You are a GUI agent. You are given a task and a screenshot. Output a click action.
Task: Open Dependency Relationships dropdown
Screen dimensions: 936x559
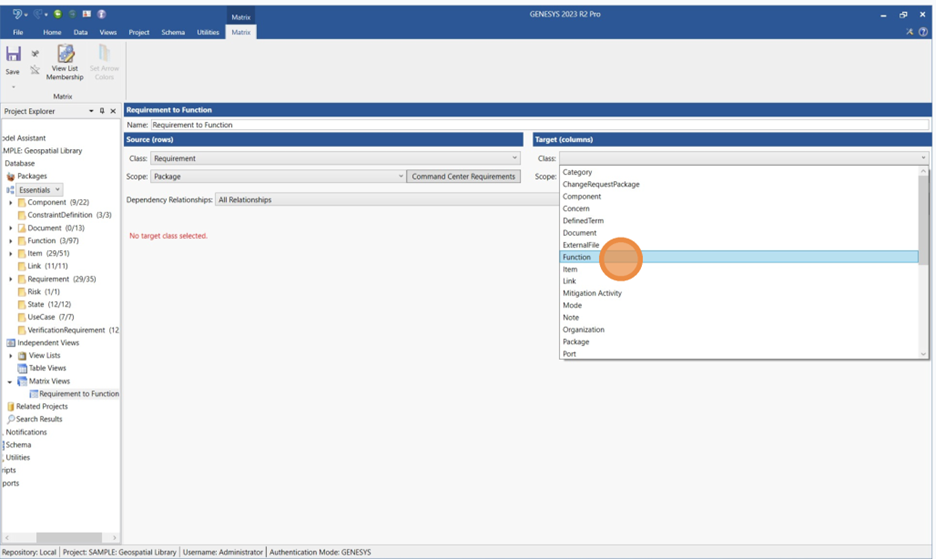(388, 199)
